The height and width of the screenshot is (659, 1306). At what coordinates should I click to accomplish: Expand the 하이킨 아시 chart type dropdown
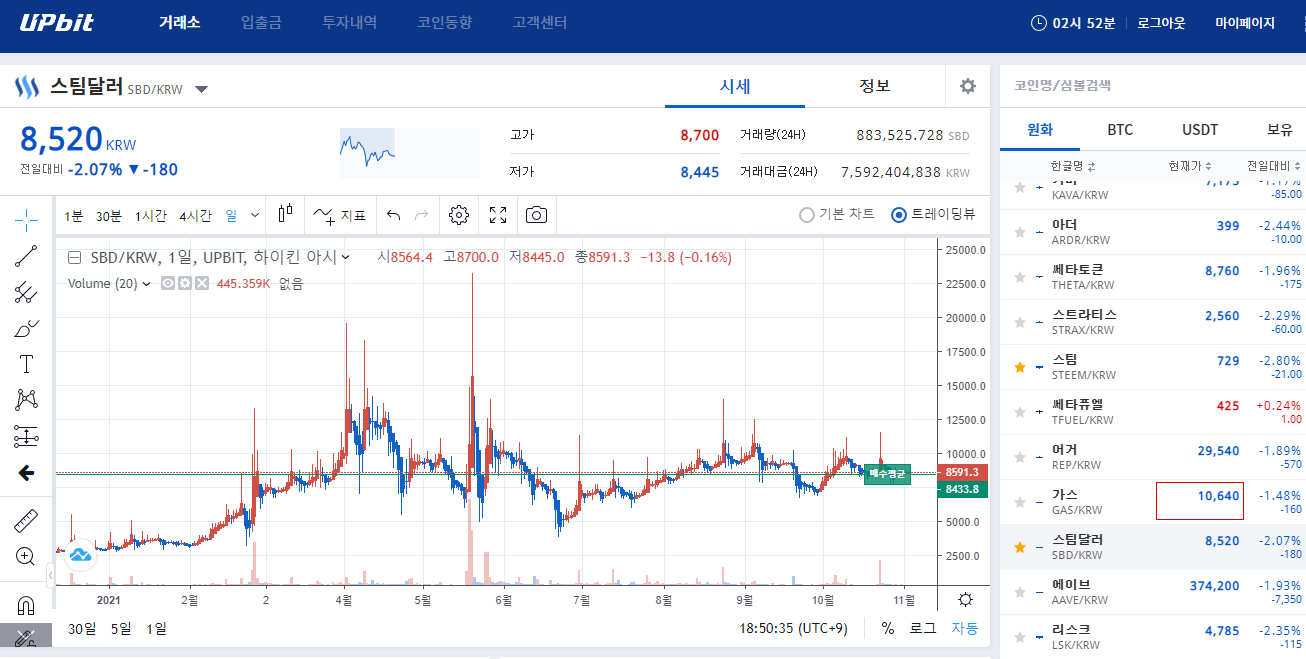pos(346,257)
